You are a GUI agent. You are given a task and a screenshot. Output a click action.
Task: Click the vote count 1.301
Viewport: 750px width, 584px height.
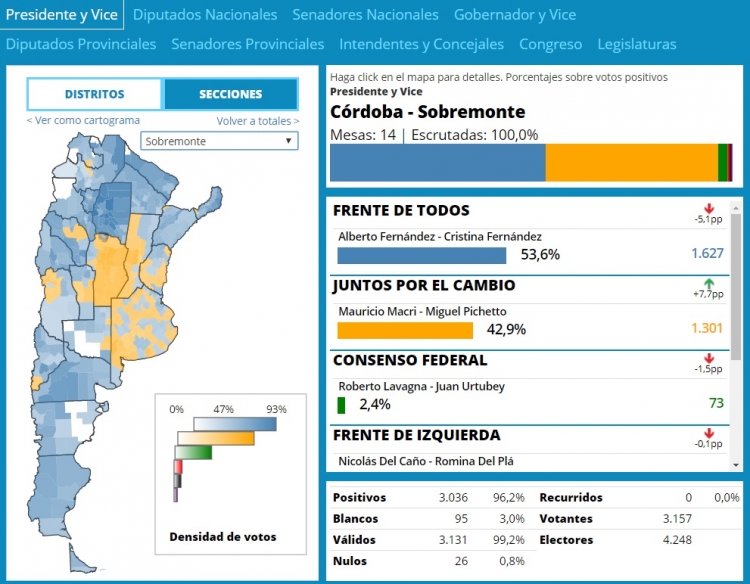pos(707,328)
